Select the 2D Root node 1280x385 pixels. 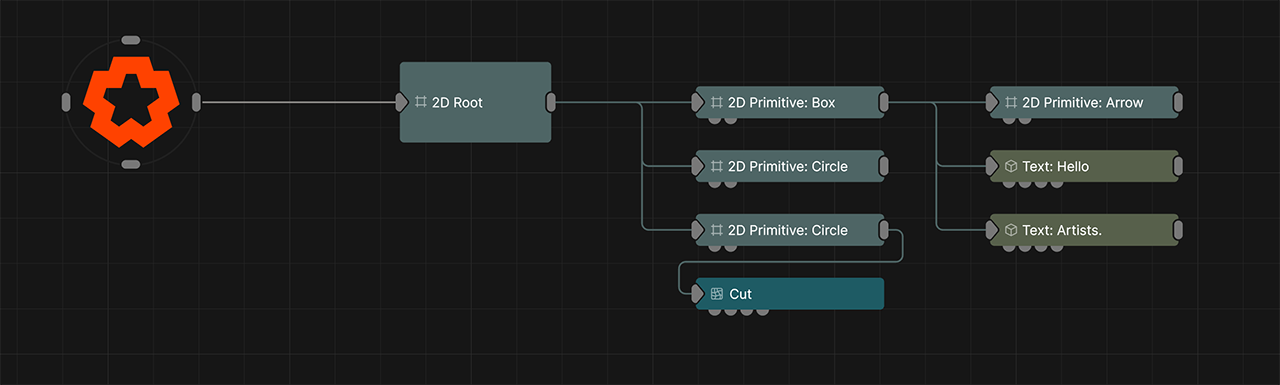click(x=475, y=102)
